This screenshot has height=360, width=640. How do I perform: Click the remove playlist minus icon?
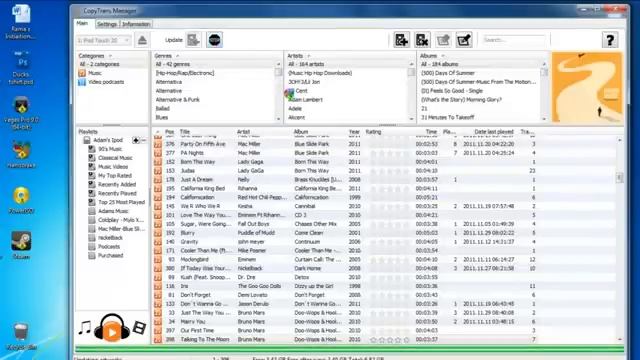(143, 140)
